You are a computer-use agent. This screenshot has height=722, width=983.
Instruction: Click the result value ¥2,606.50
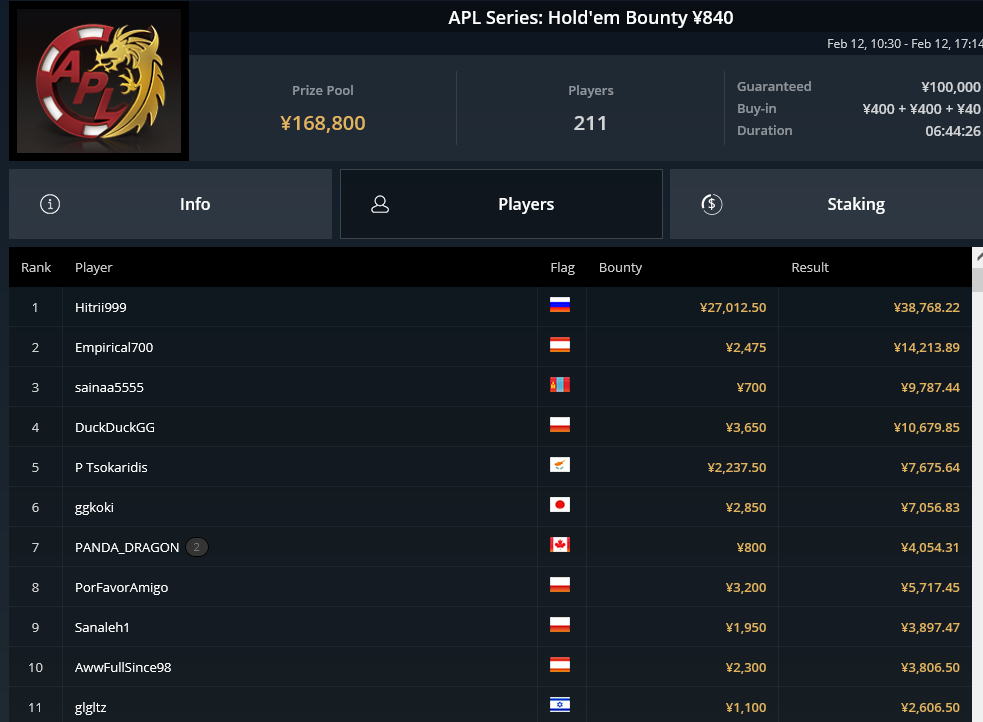[x=930, y=708]
